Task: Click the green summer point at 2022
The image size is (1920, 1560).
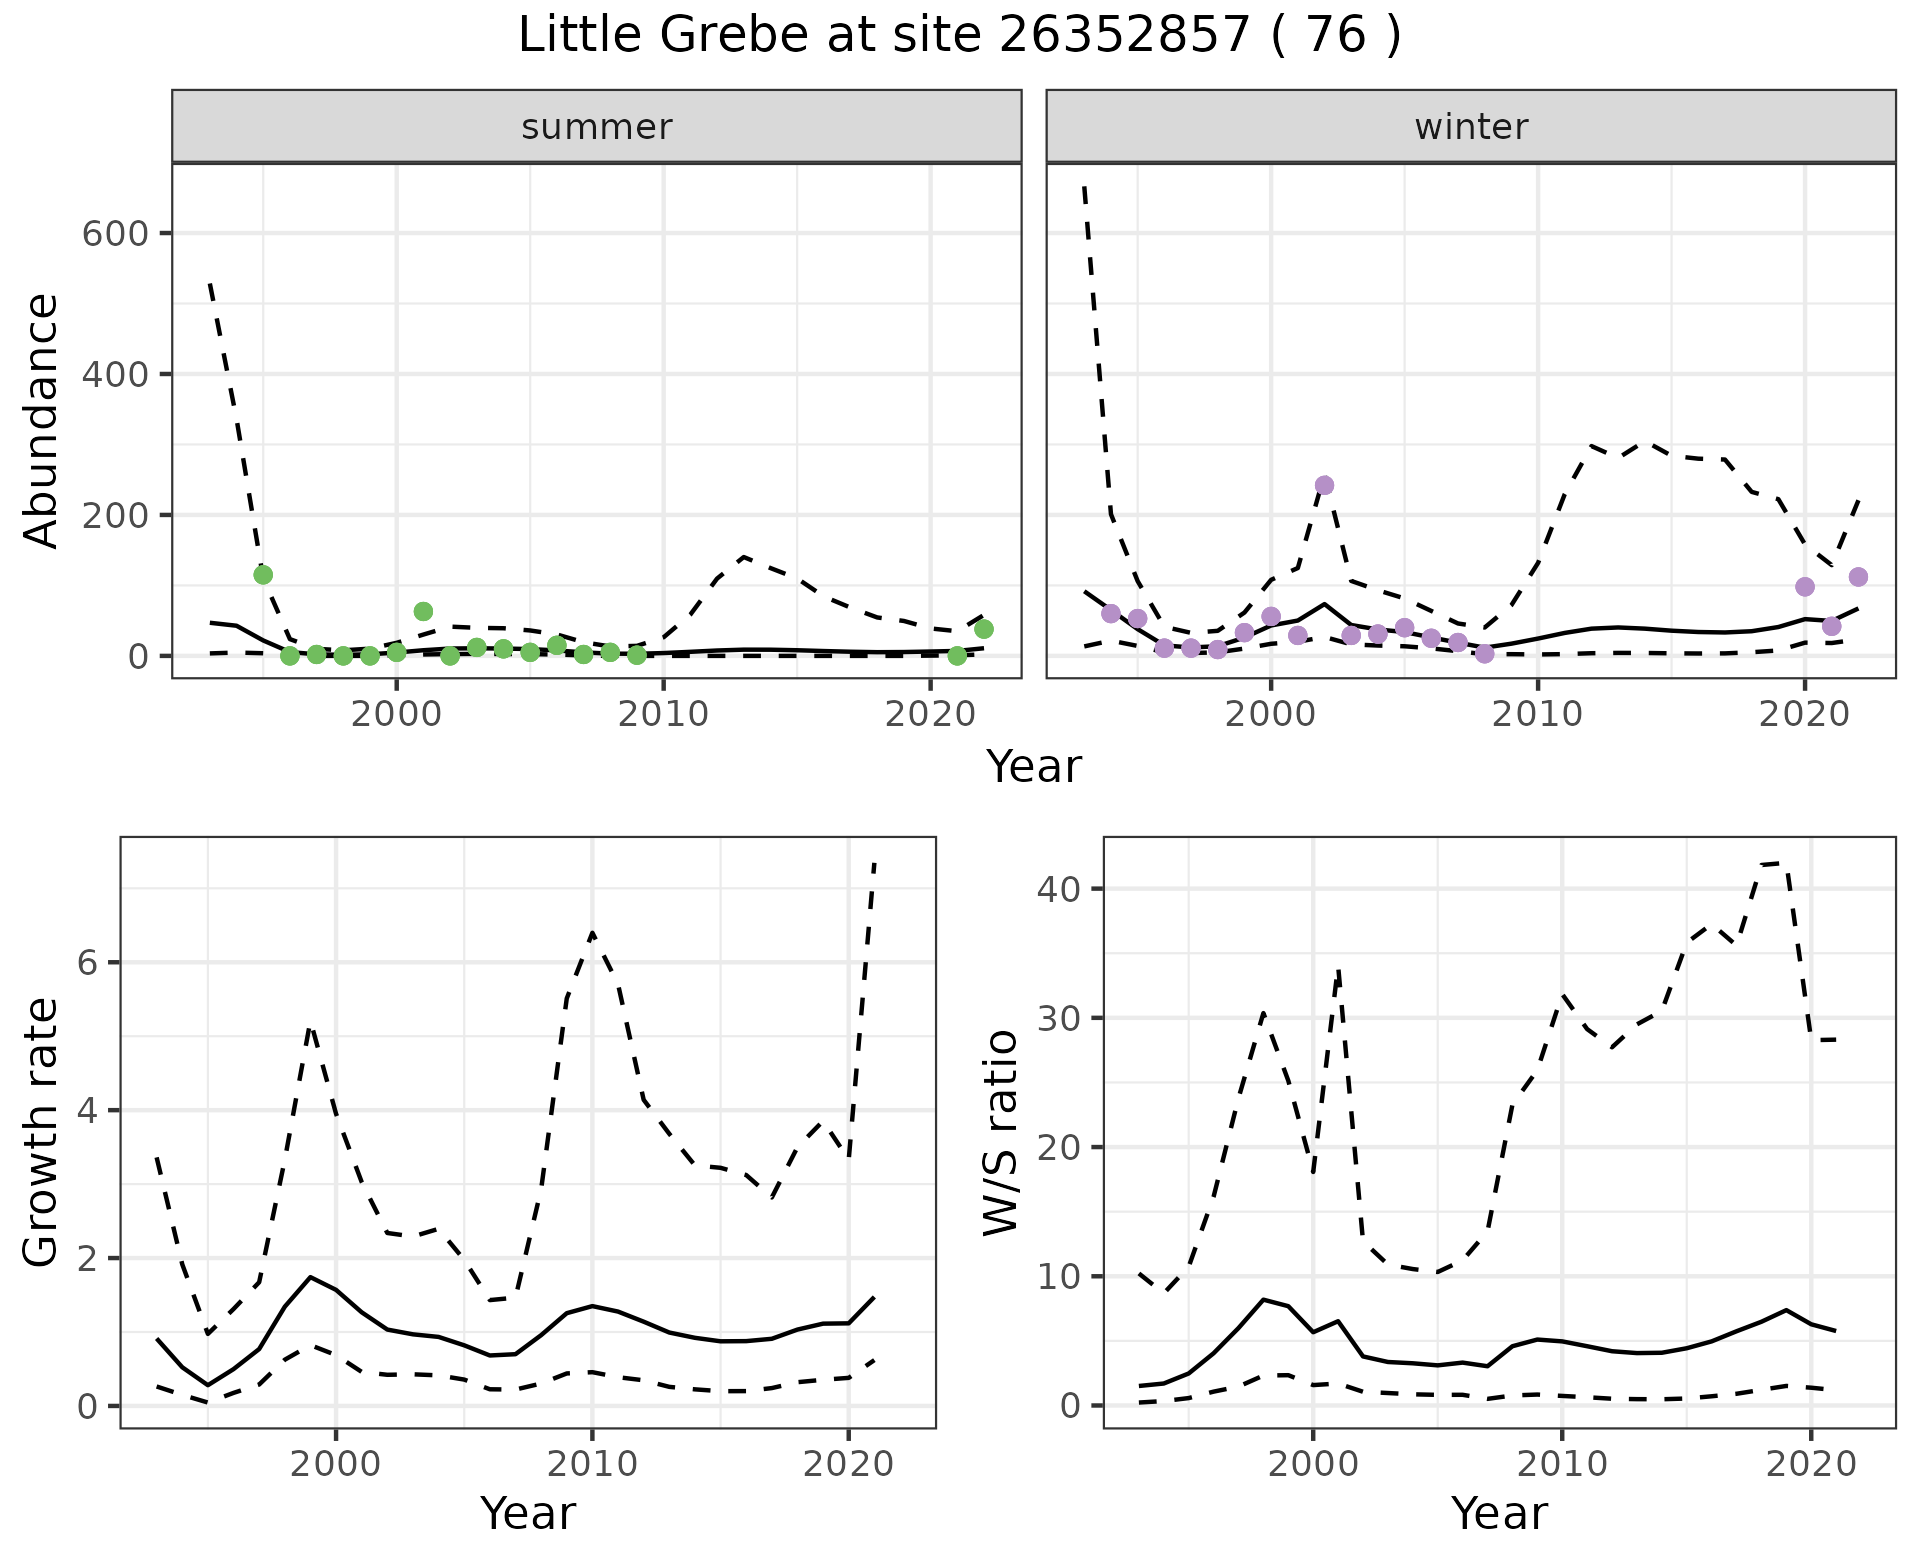Action: tap(983, 628)
